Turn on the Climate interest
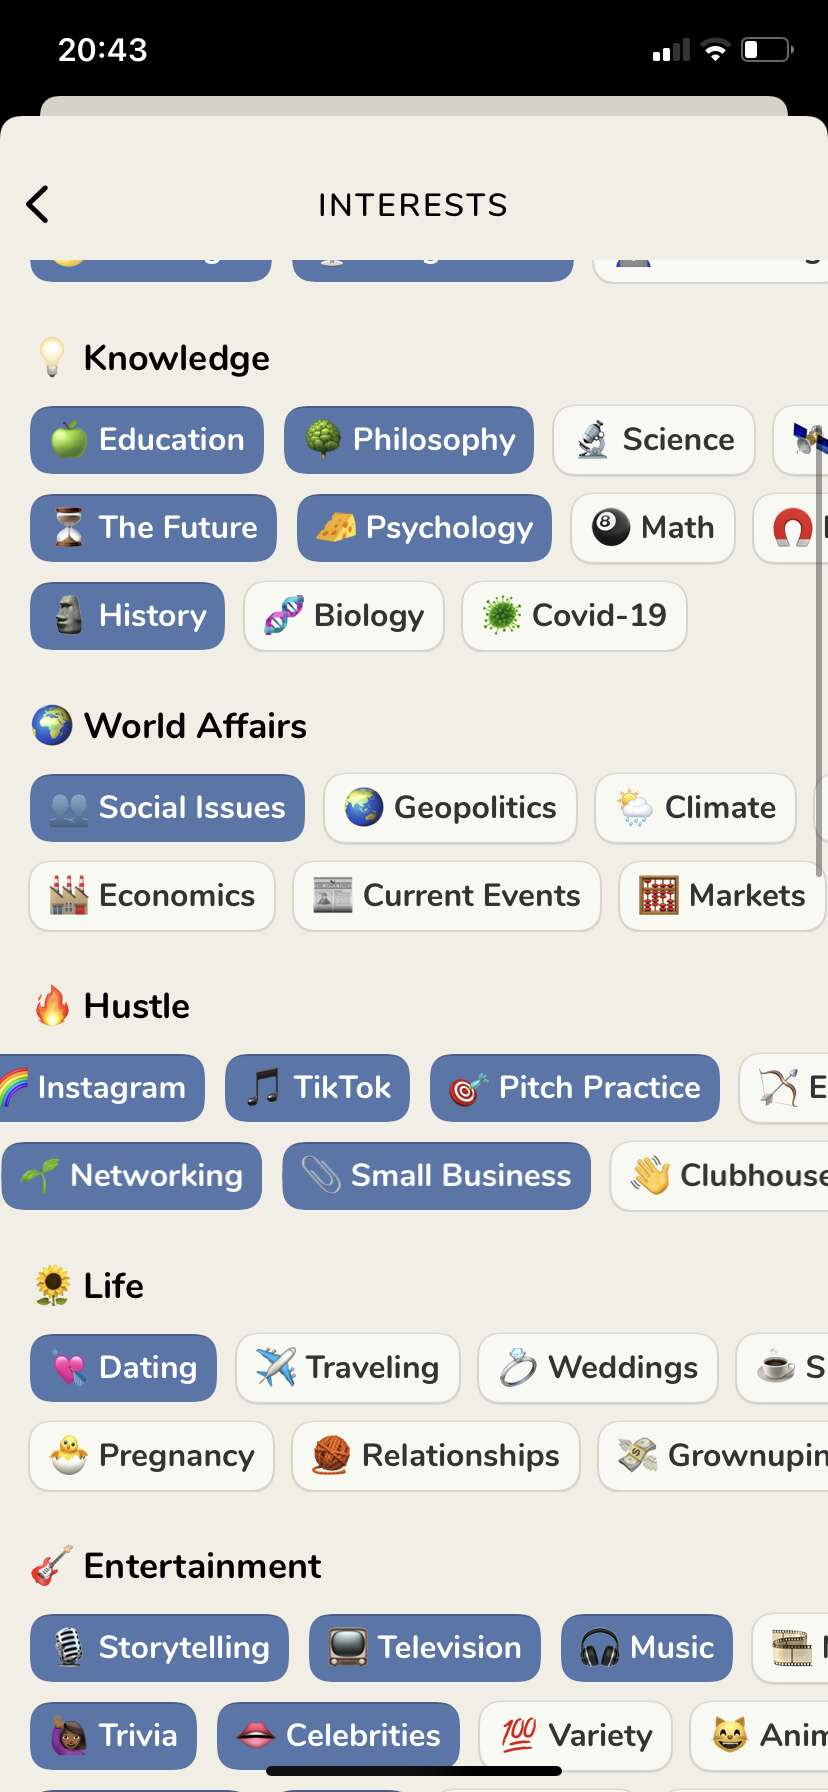This screenshot has height=1792, width=828. pos(696,808)
